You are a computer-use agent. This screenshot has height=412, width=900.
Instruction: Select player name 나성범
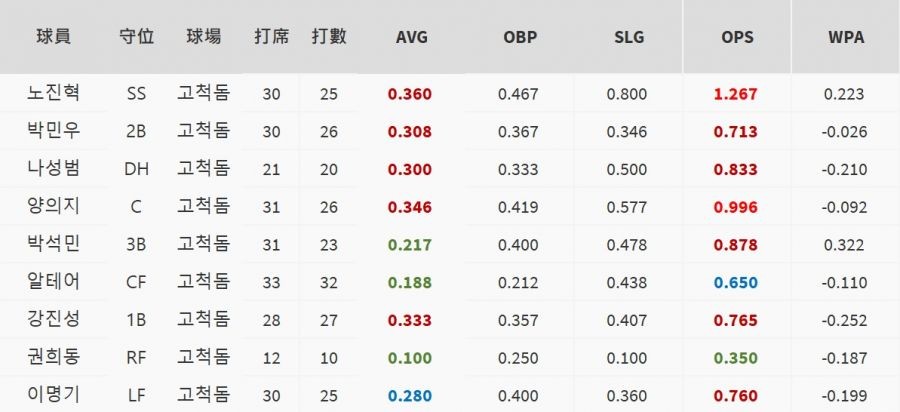click(53, 169)
